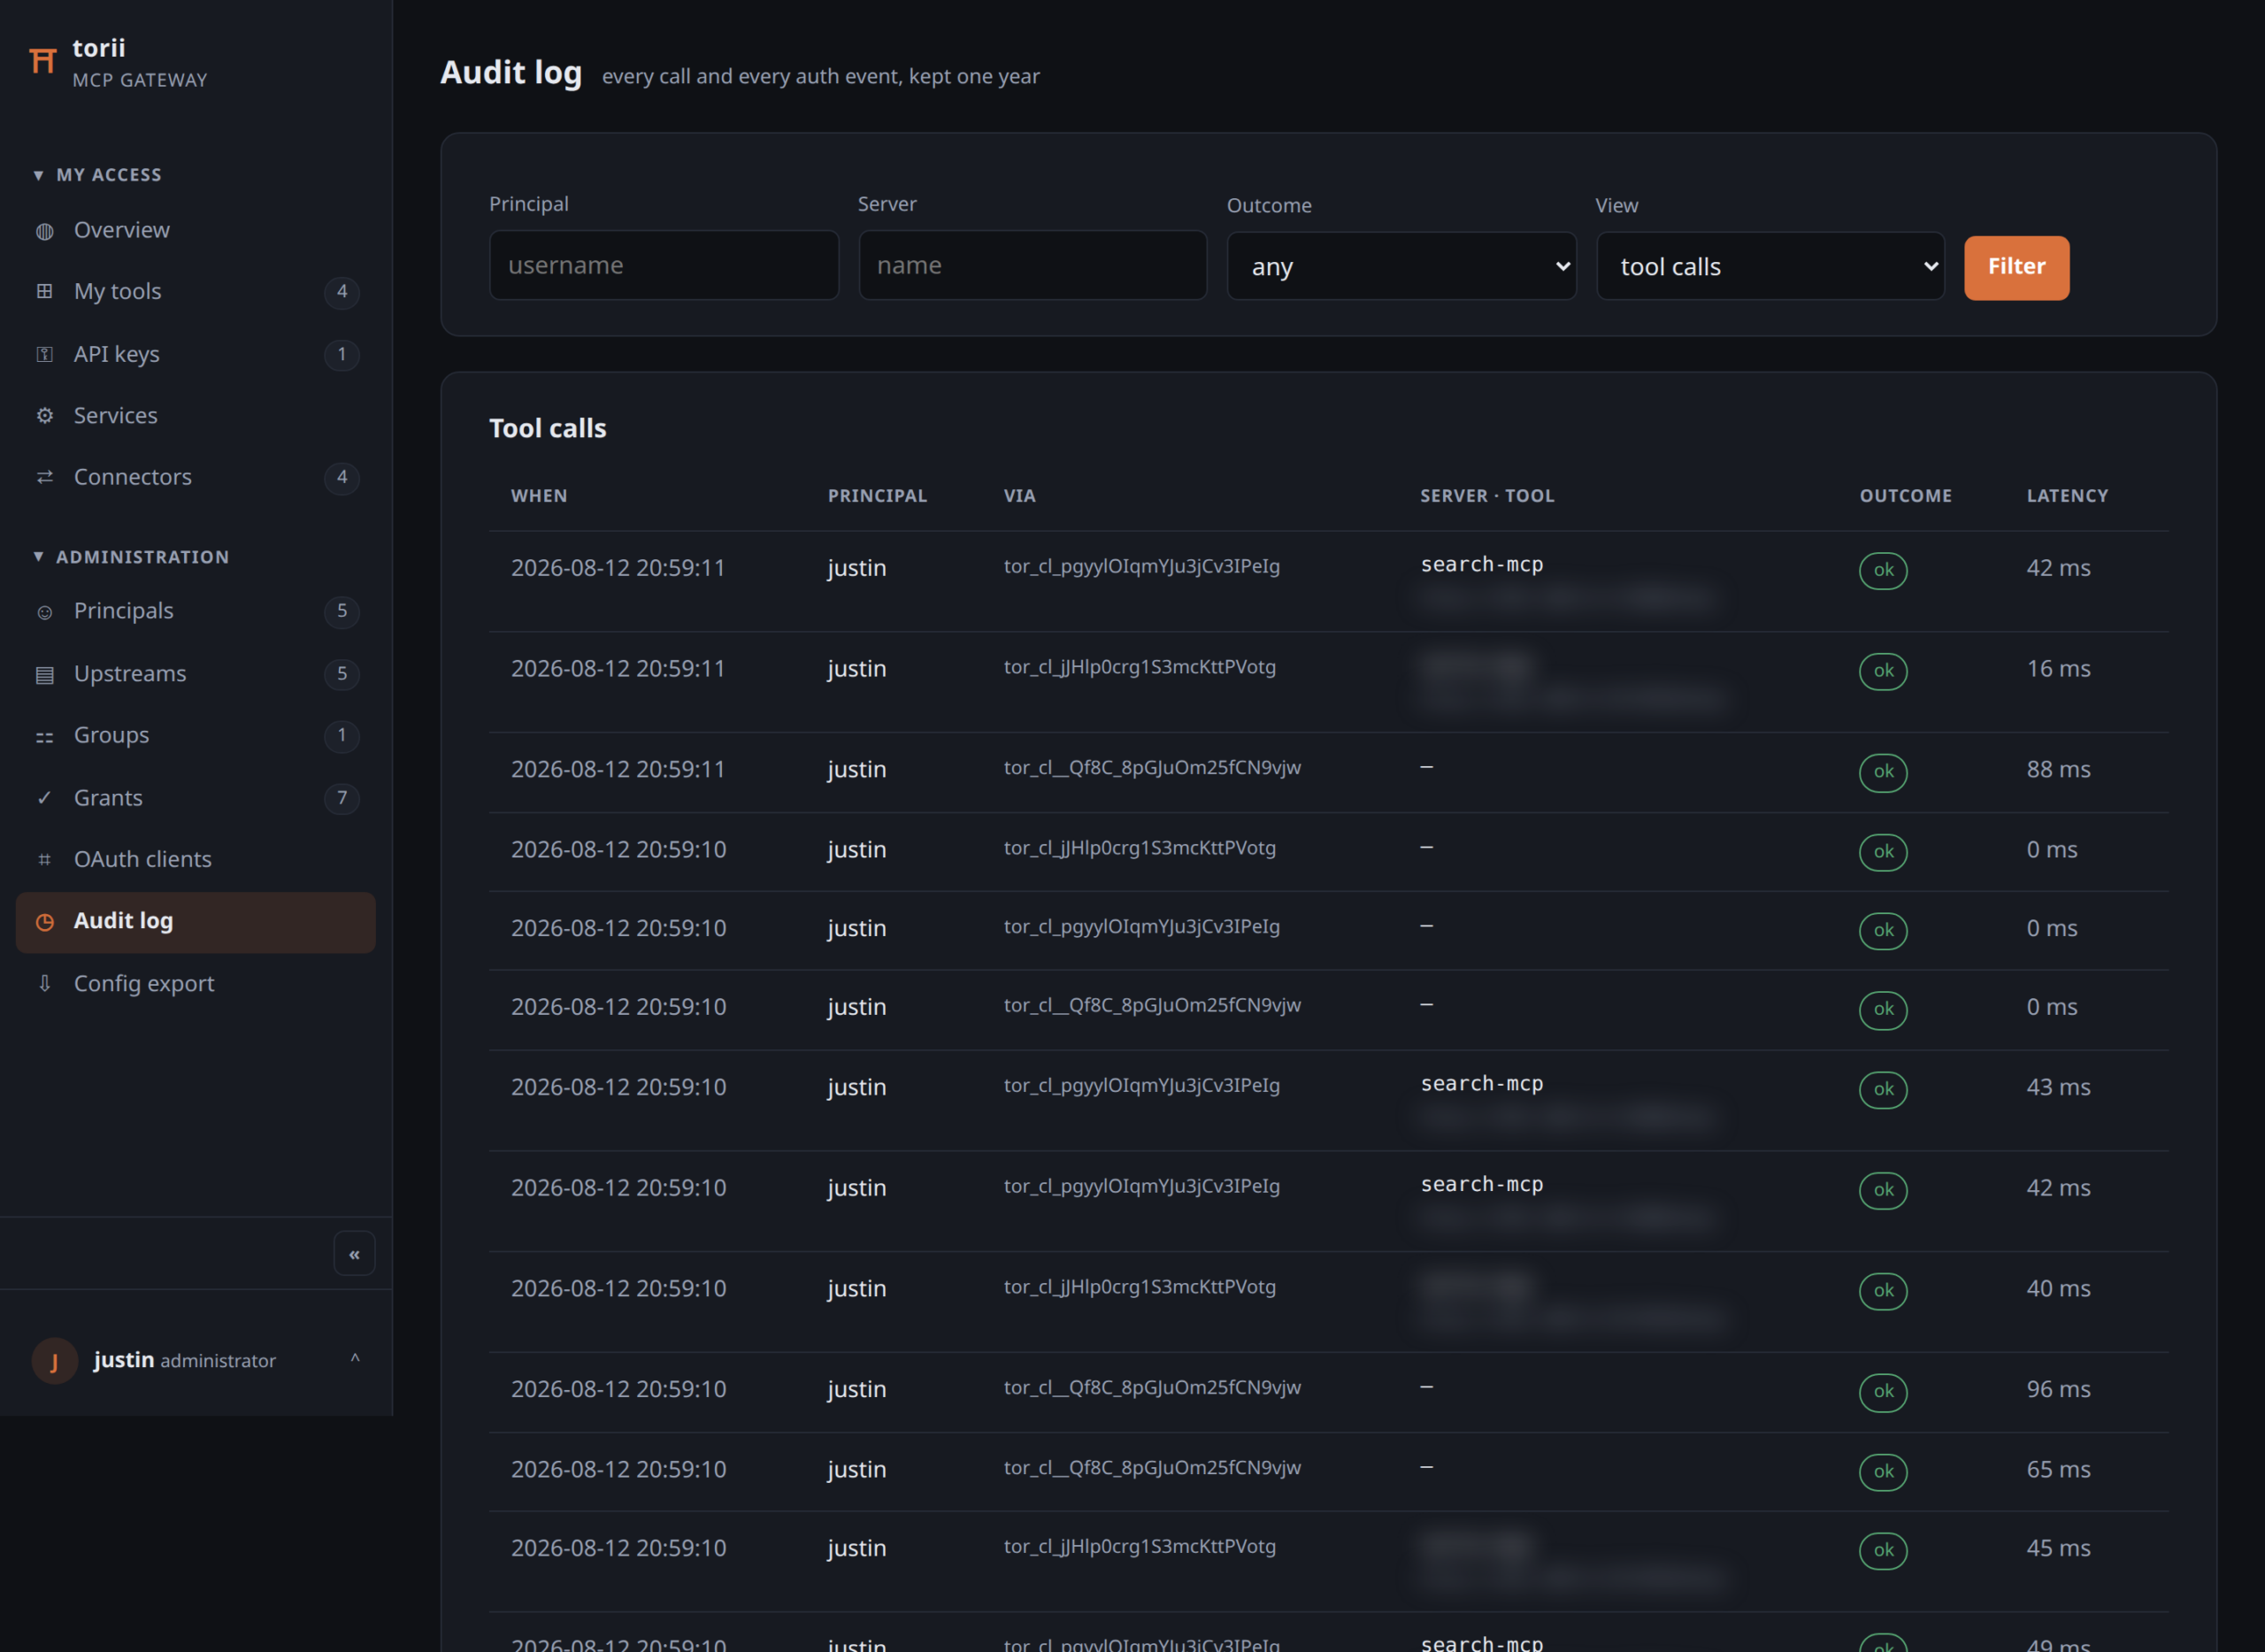
Task: Click the Services gear icon
Action: point(45,416)
